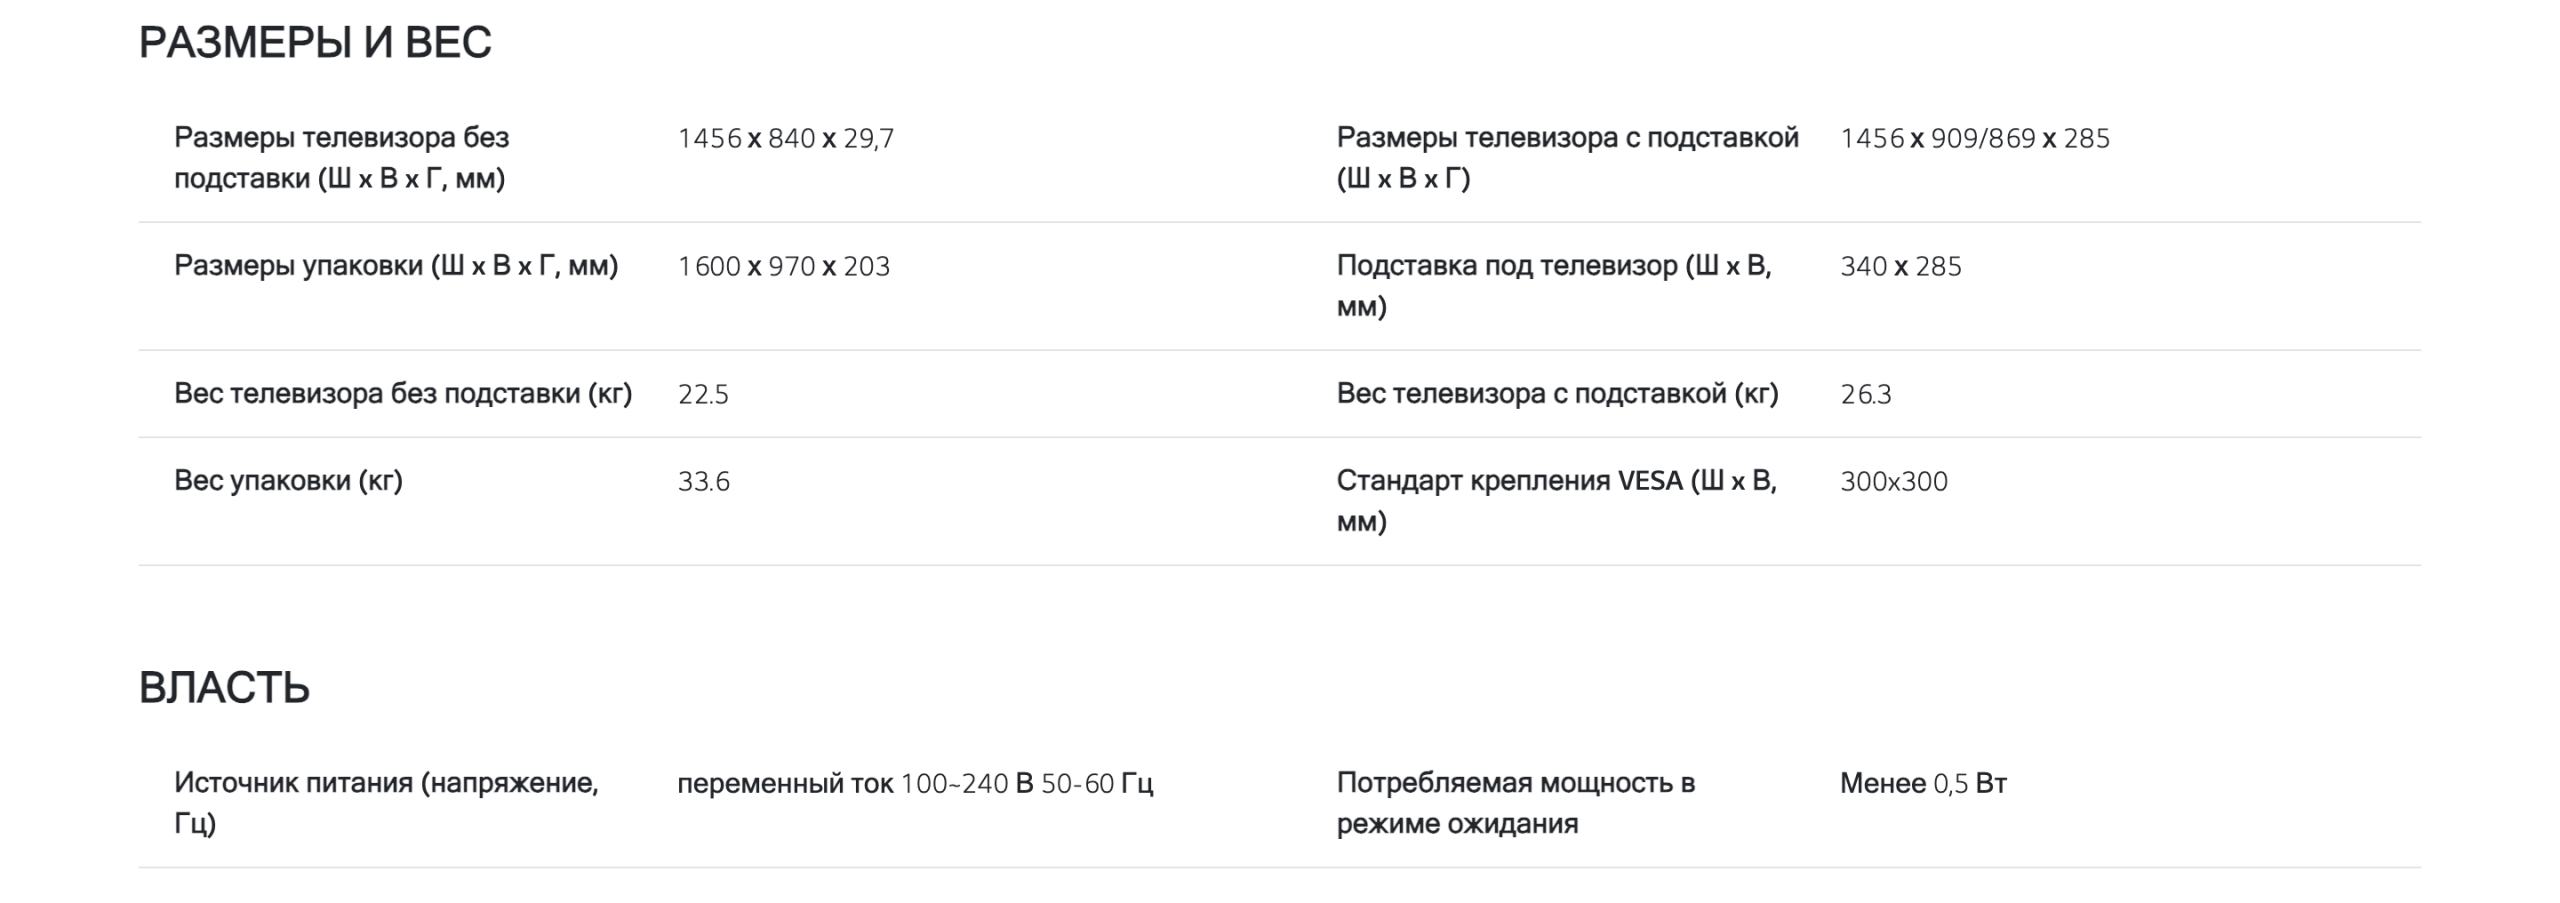
Task: Select the package weight value 33.6
Action: [704, 481]
